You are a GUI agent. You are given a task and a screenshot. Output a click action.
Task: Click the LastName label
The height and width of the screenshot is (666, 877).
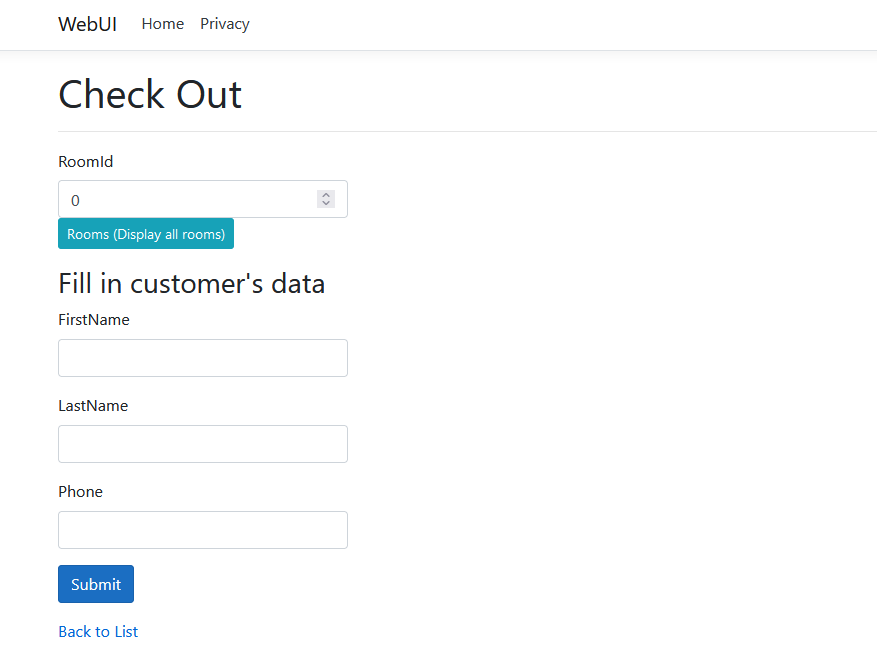click(x=93, y=405)
